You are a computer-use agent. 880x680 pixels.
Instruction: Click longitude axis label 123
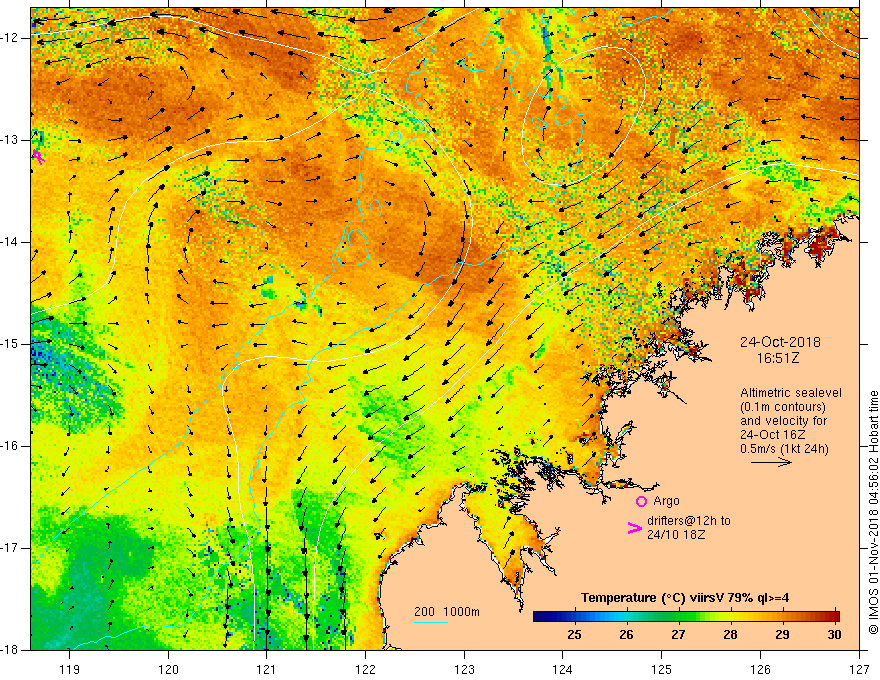(x=464, y=669)
